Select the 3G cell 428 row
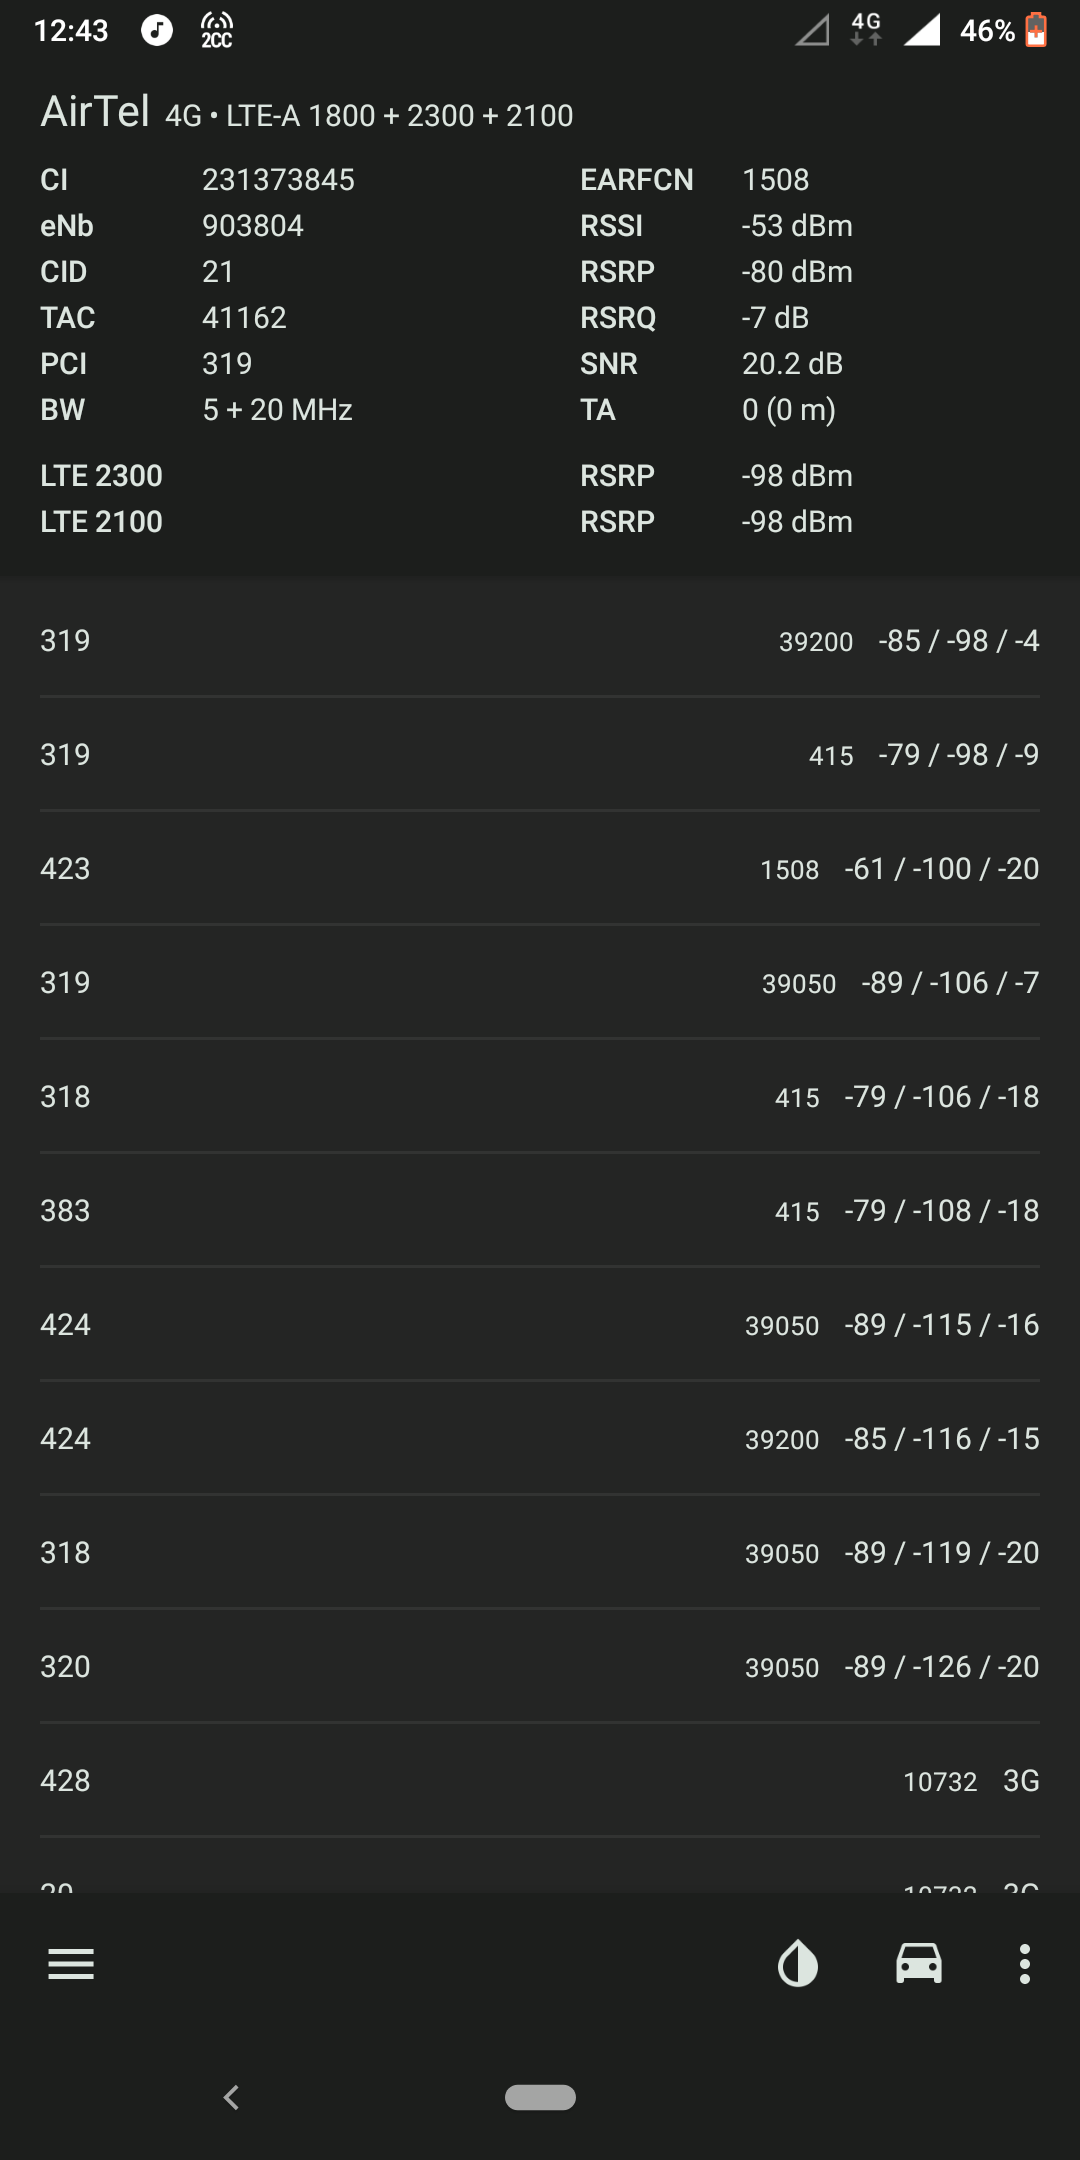1080x2160 pixels. click(x=540, y=1780)
